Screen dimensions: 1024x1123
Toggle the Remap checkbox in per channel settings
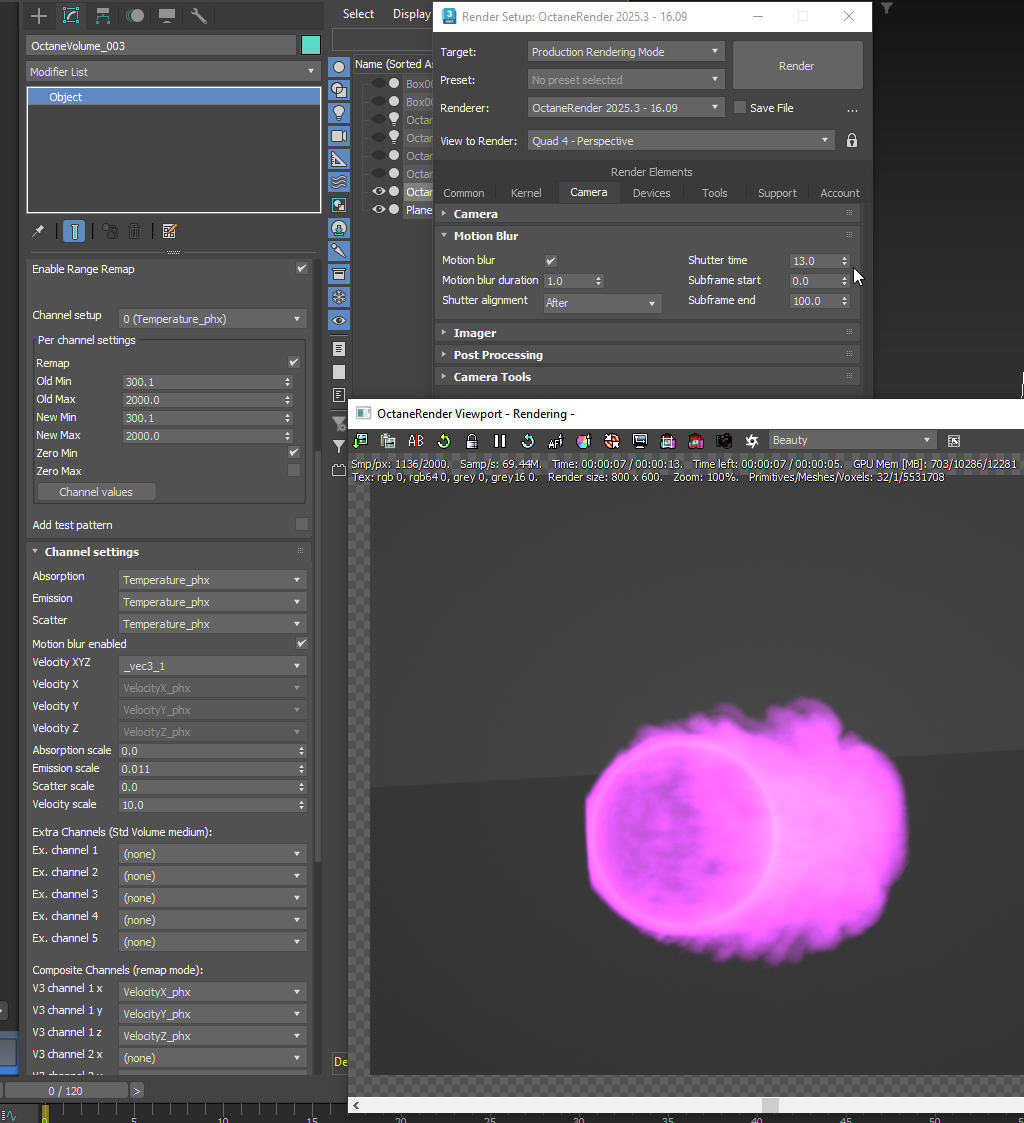(294, 362)
